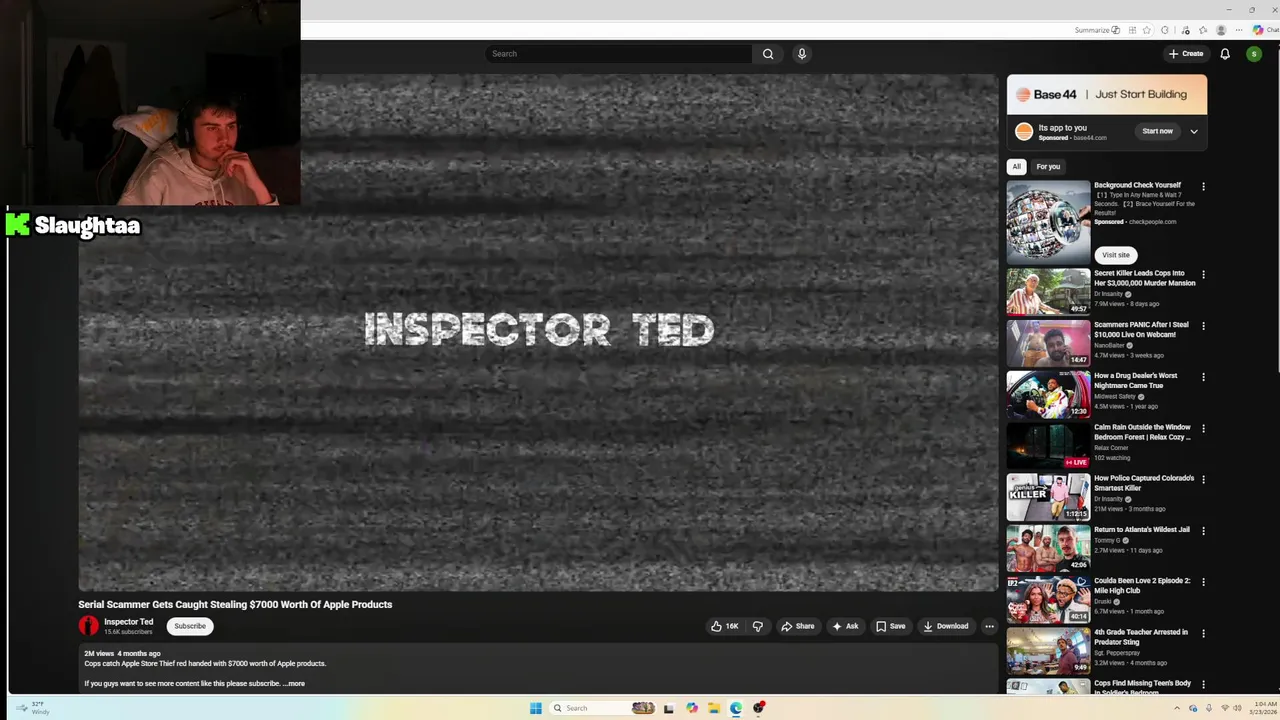Click the video title about Apple Products

[235, 604]
